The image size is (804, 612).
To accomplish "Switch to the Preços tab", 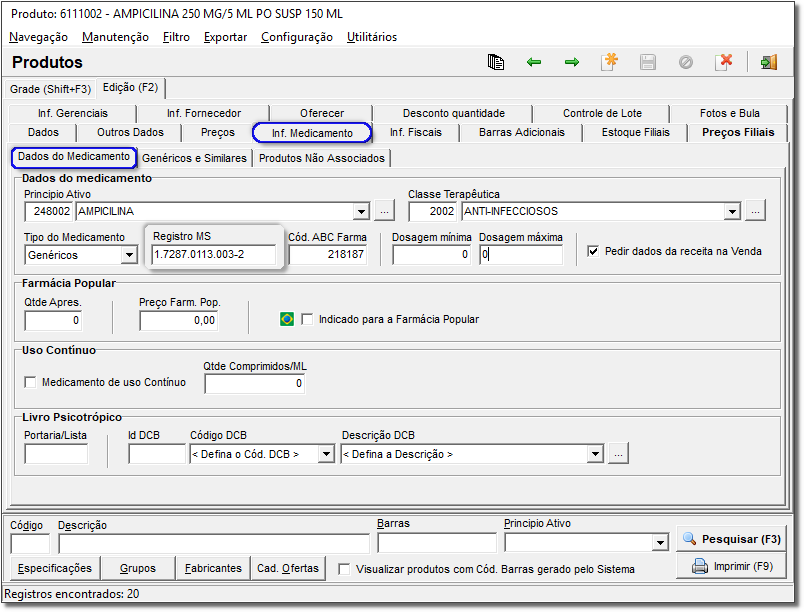I will click(x=218, y=132).
